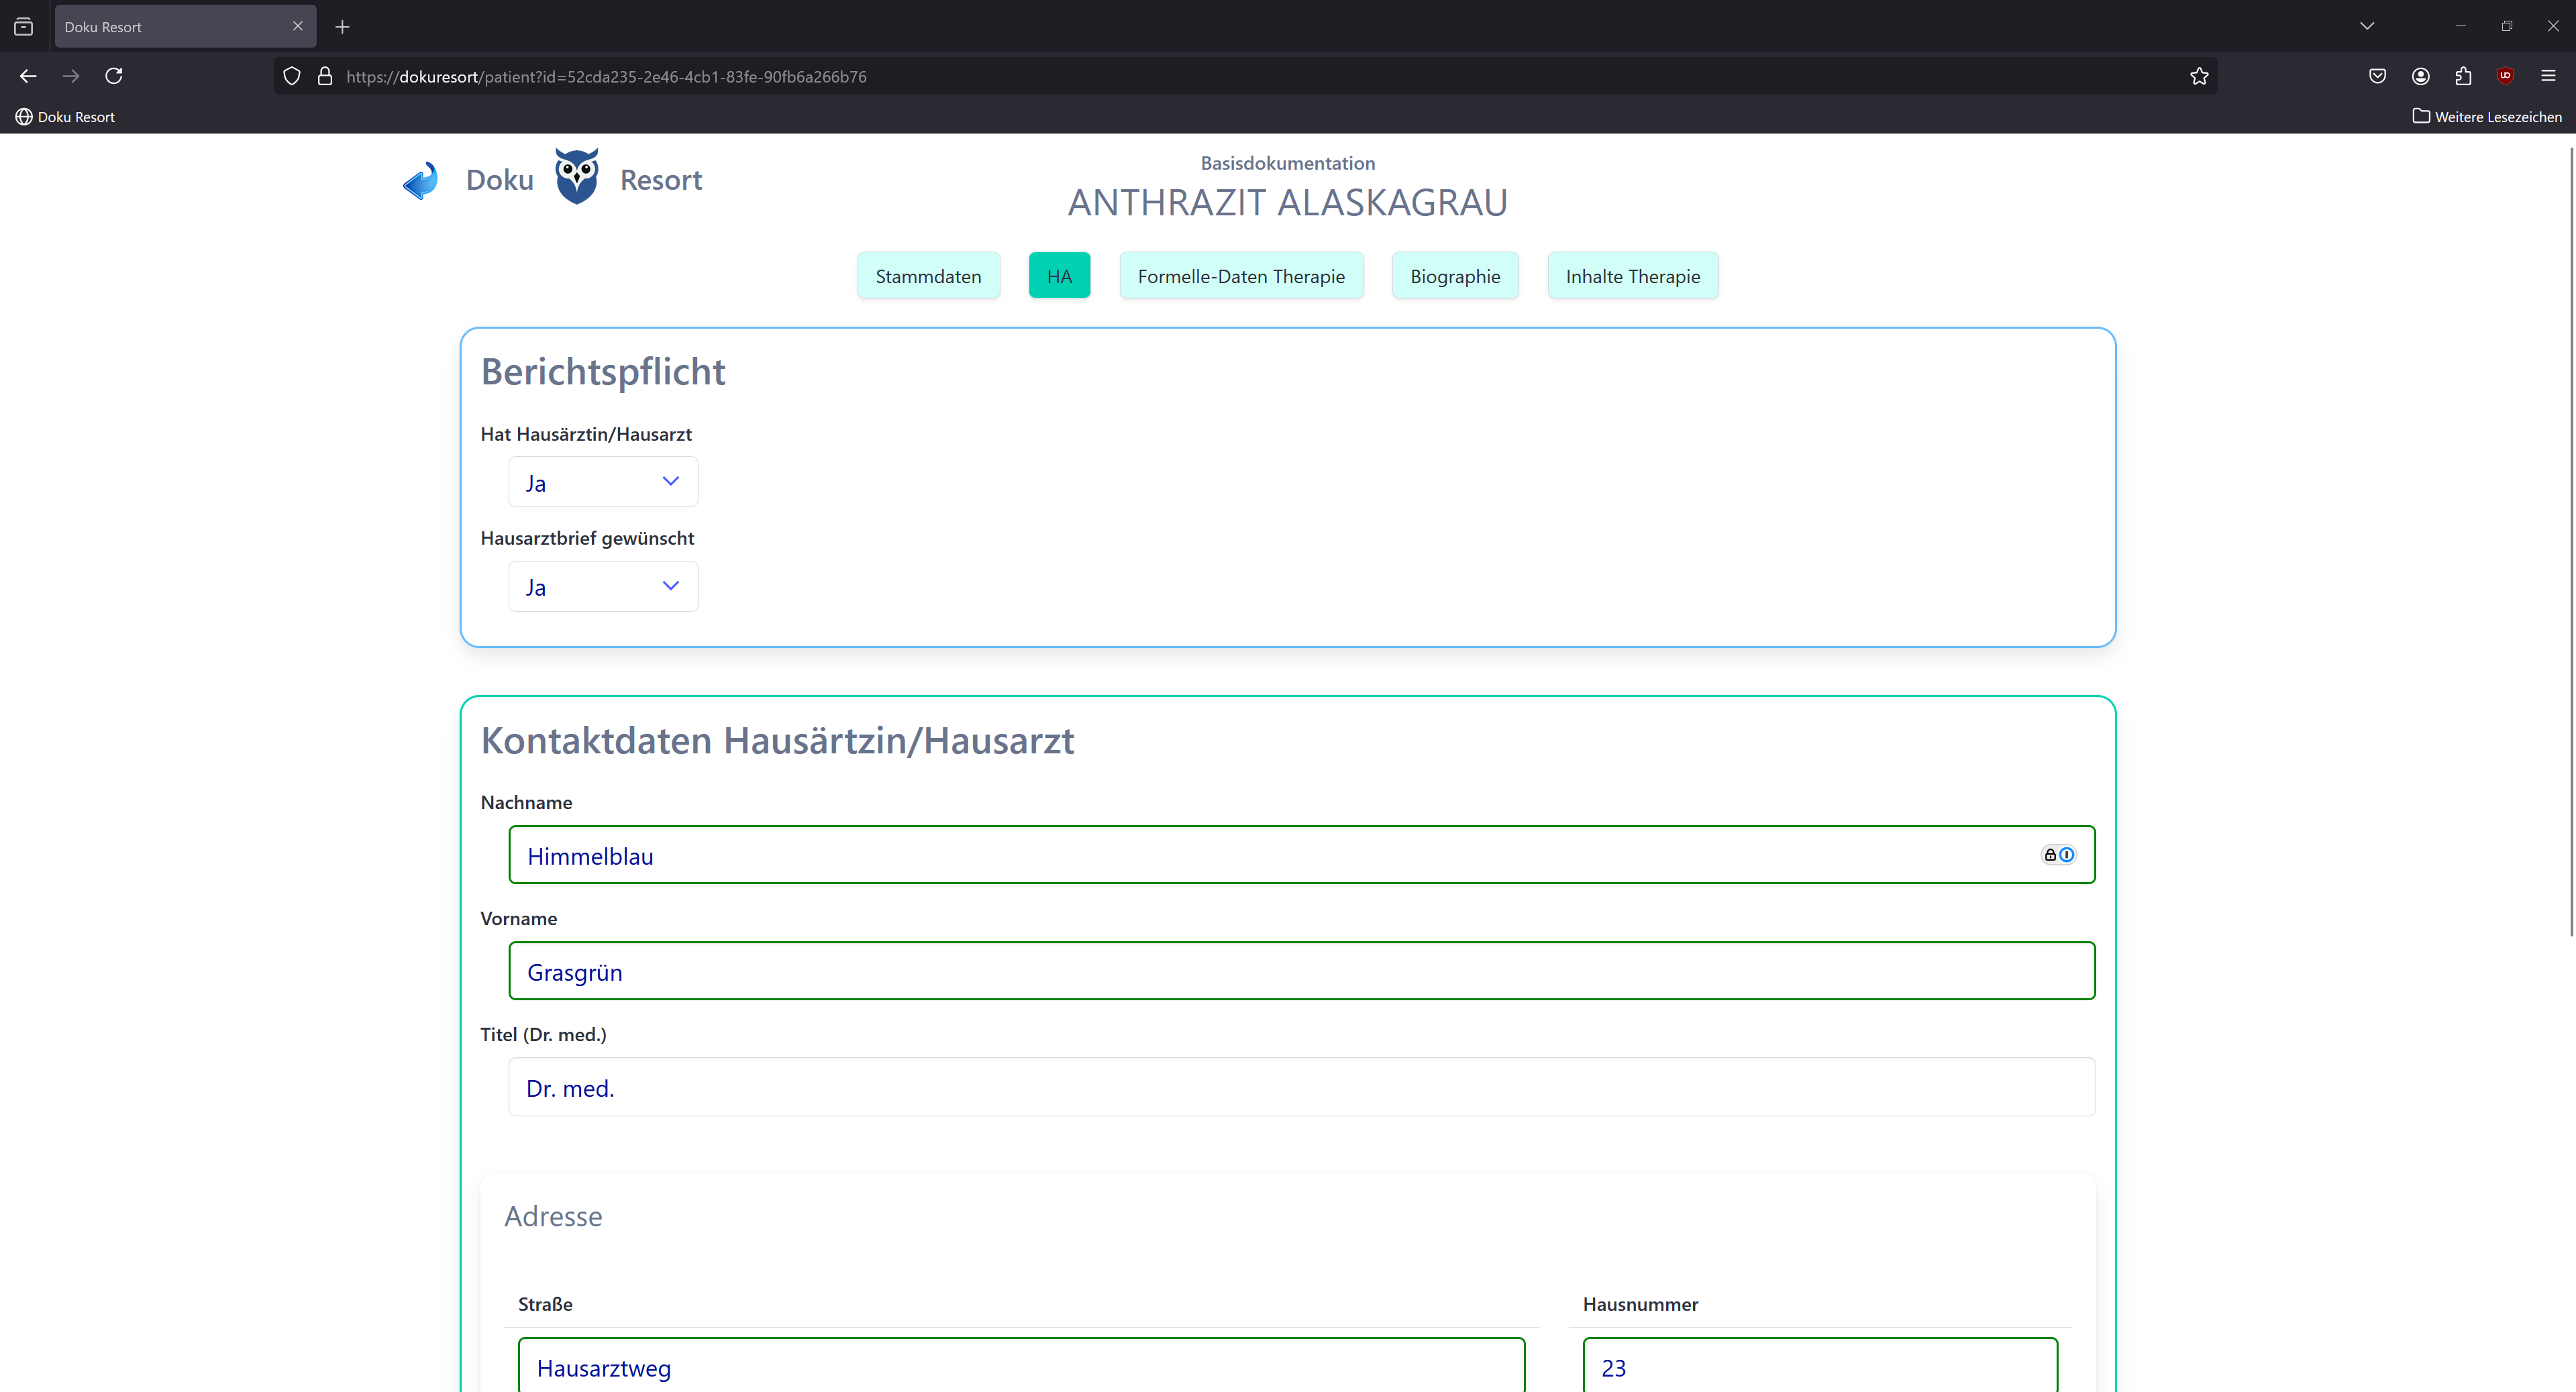Open the Pocket save icon

pyautogui.click(x=2377, y=76)
